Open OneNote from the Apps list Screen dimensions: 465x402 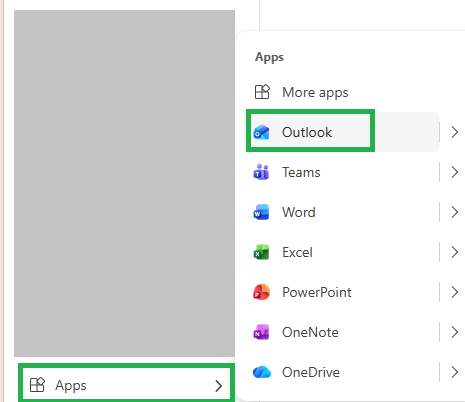pyautogui.click(x=343, y=332)
